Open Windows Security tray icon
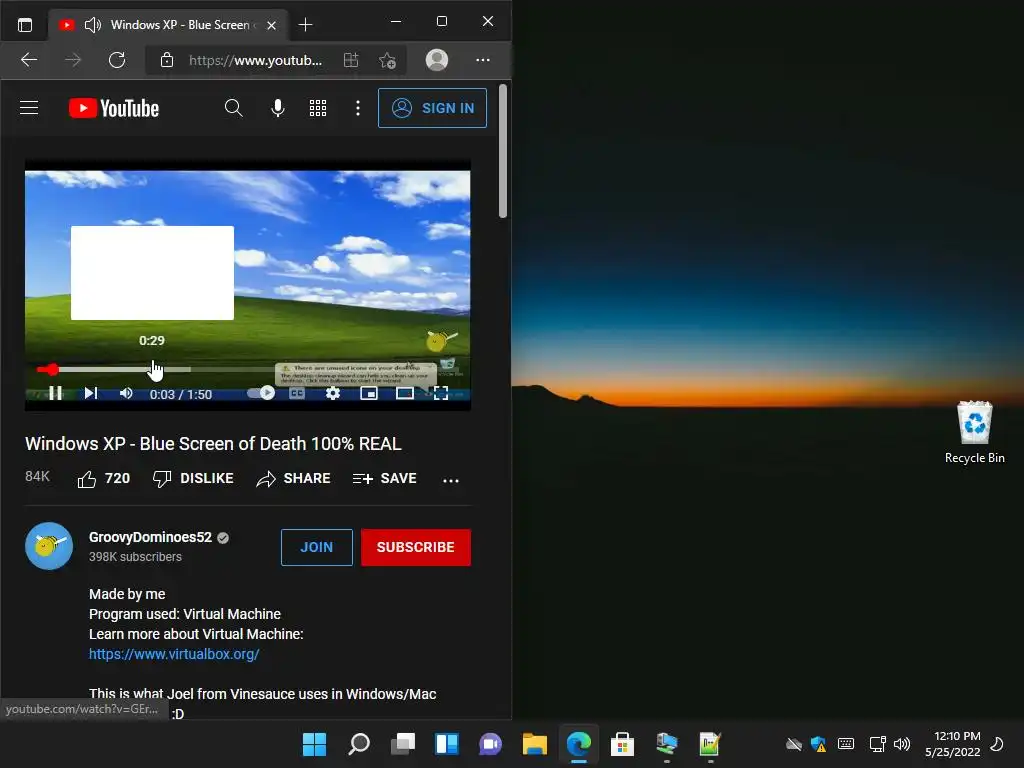 (818, 744)
